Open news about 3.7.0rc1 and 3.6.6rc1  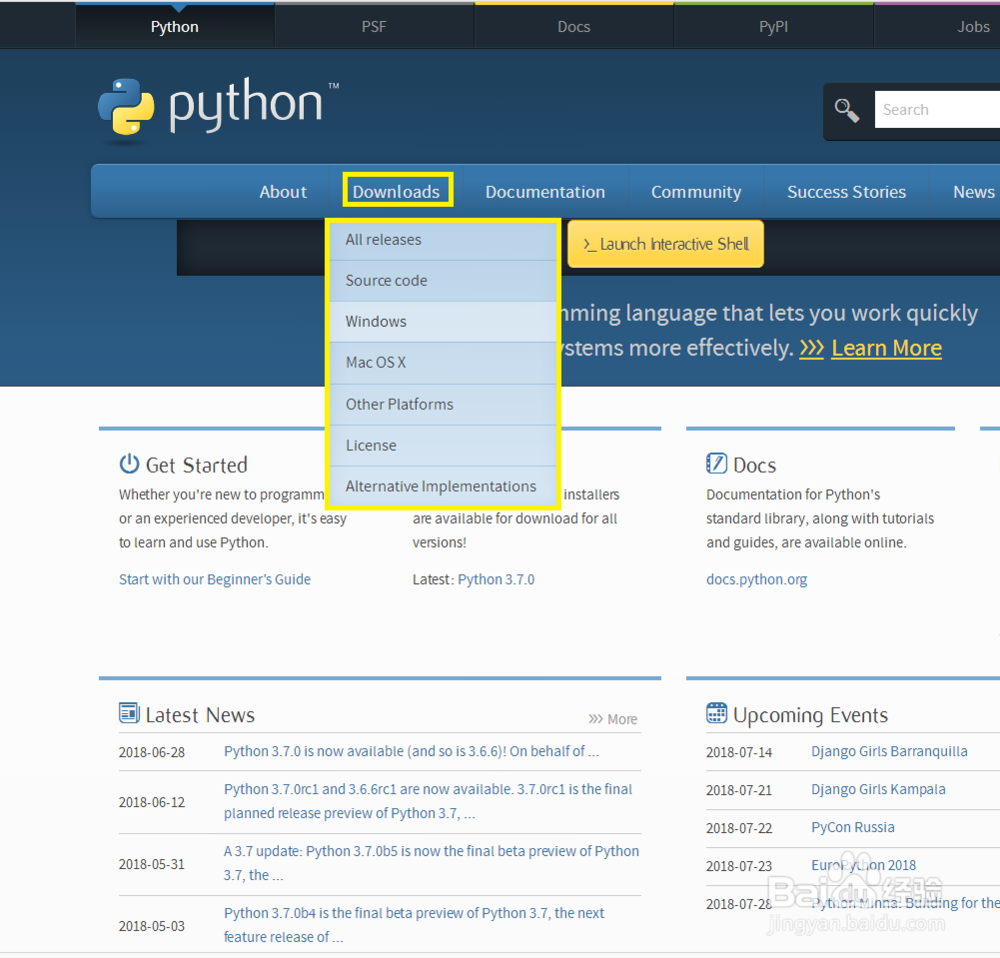pos(428,801)
